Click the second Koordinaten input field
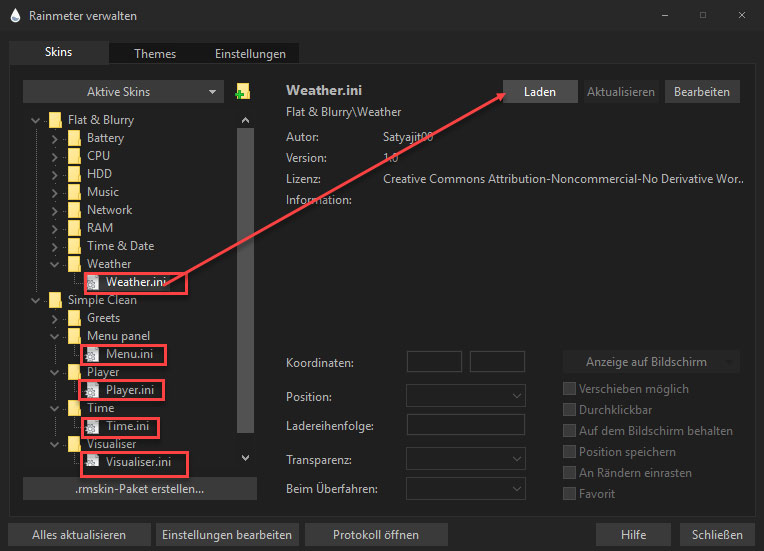 pos(497,361)
